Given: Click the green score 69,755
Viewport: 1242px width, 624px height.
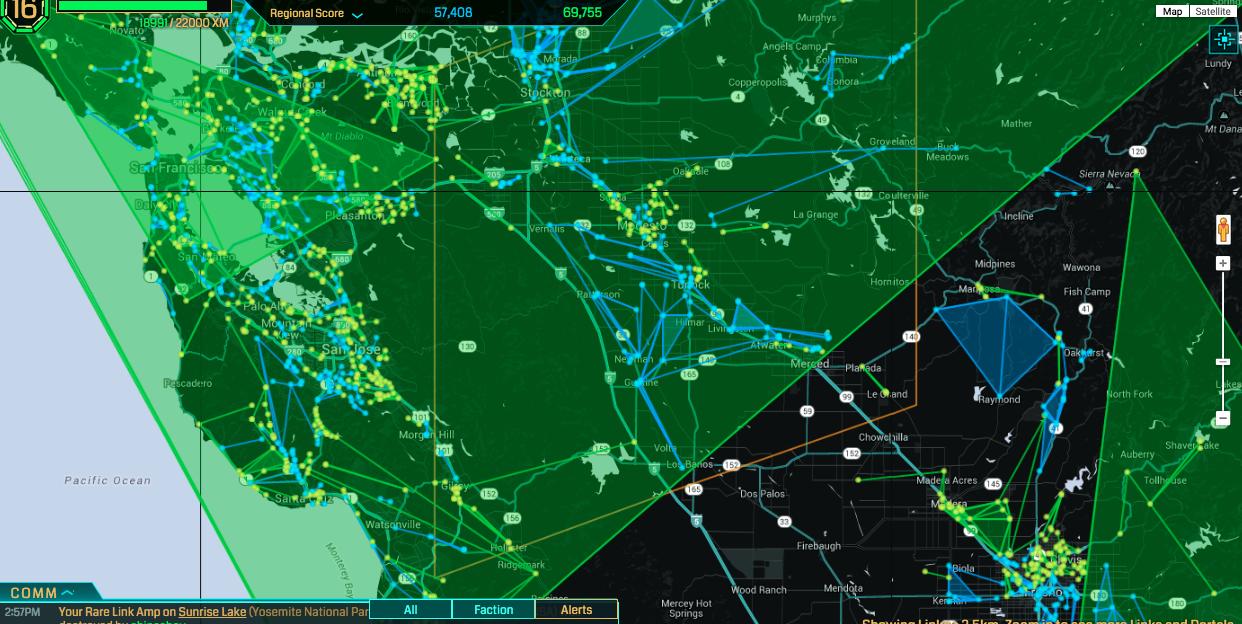Looking at the screenshot, I should pyautogui.click(x=582, y=13).
